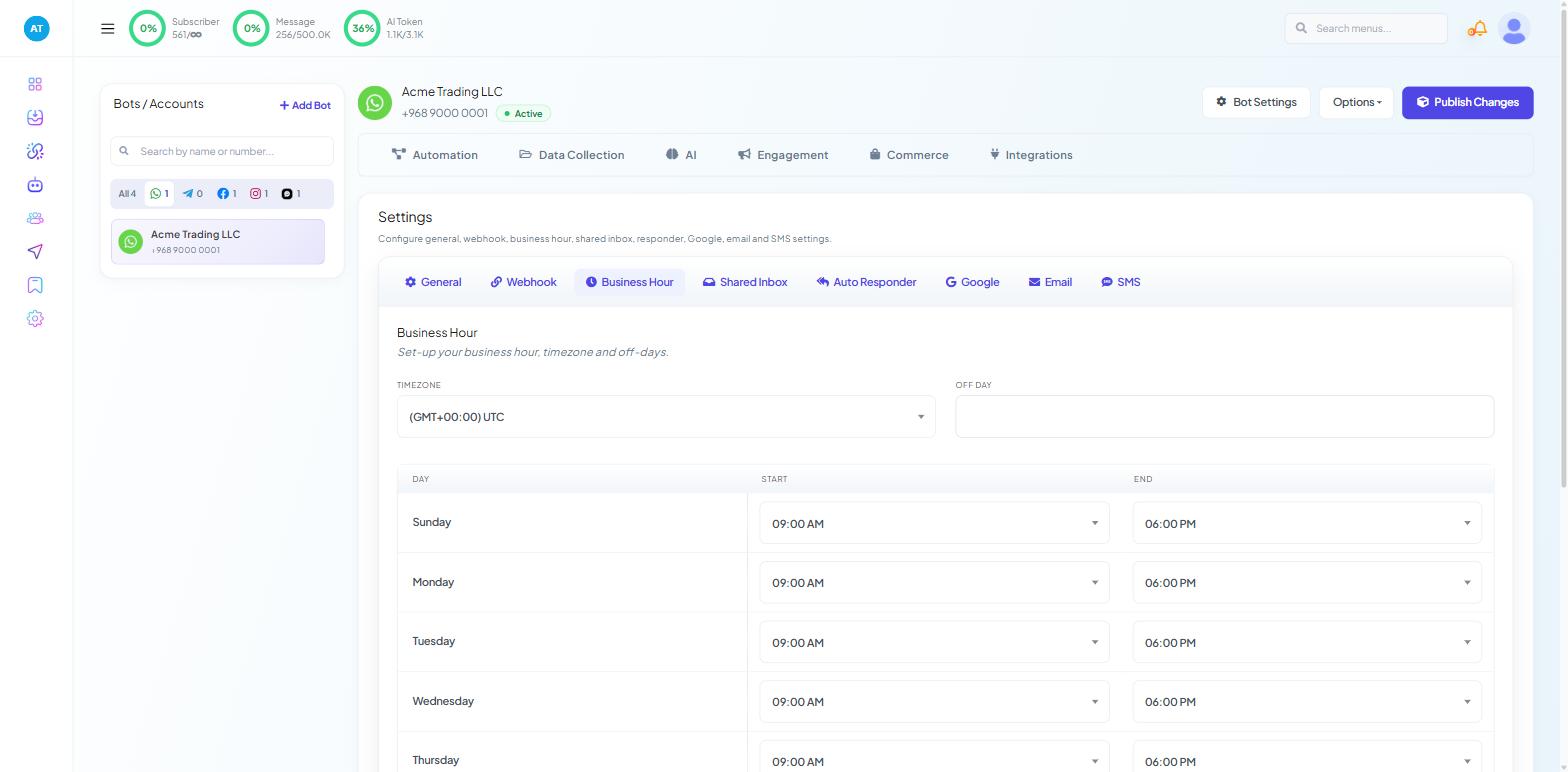Open the Engagement menu

tap(783, 155)
